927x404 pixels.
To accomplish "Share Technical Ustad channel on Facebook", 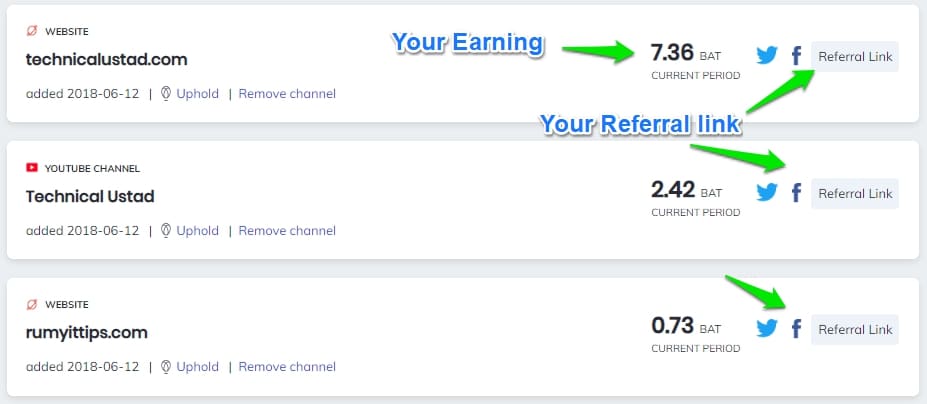I will click(x=796, y=193).
